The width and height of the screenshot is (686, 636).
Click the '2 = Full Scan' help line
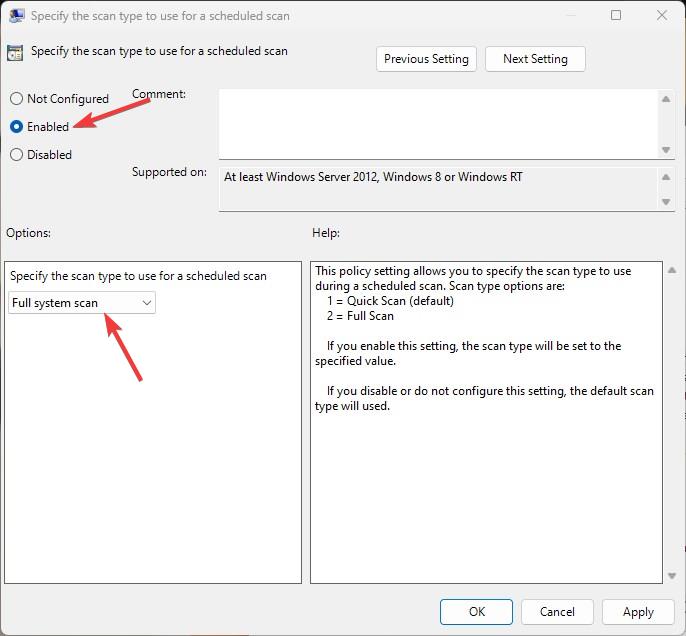360,316
